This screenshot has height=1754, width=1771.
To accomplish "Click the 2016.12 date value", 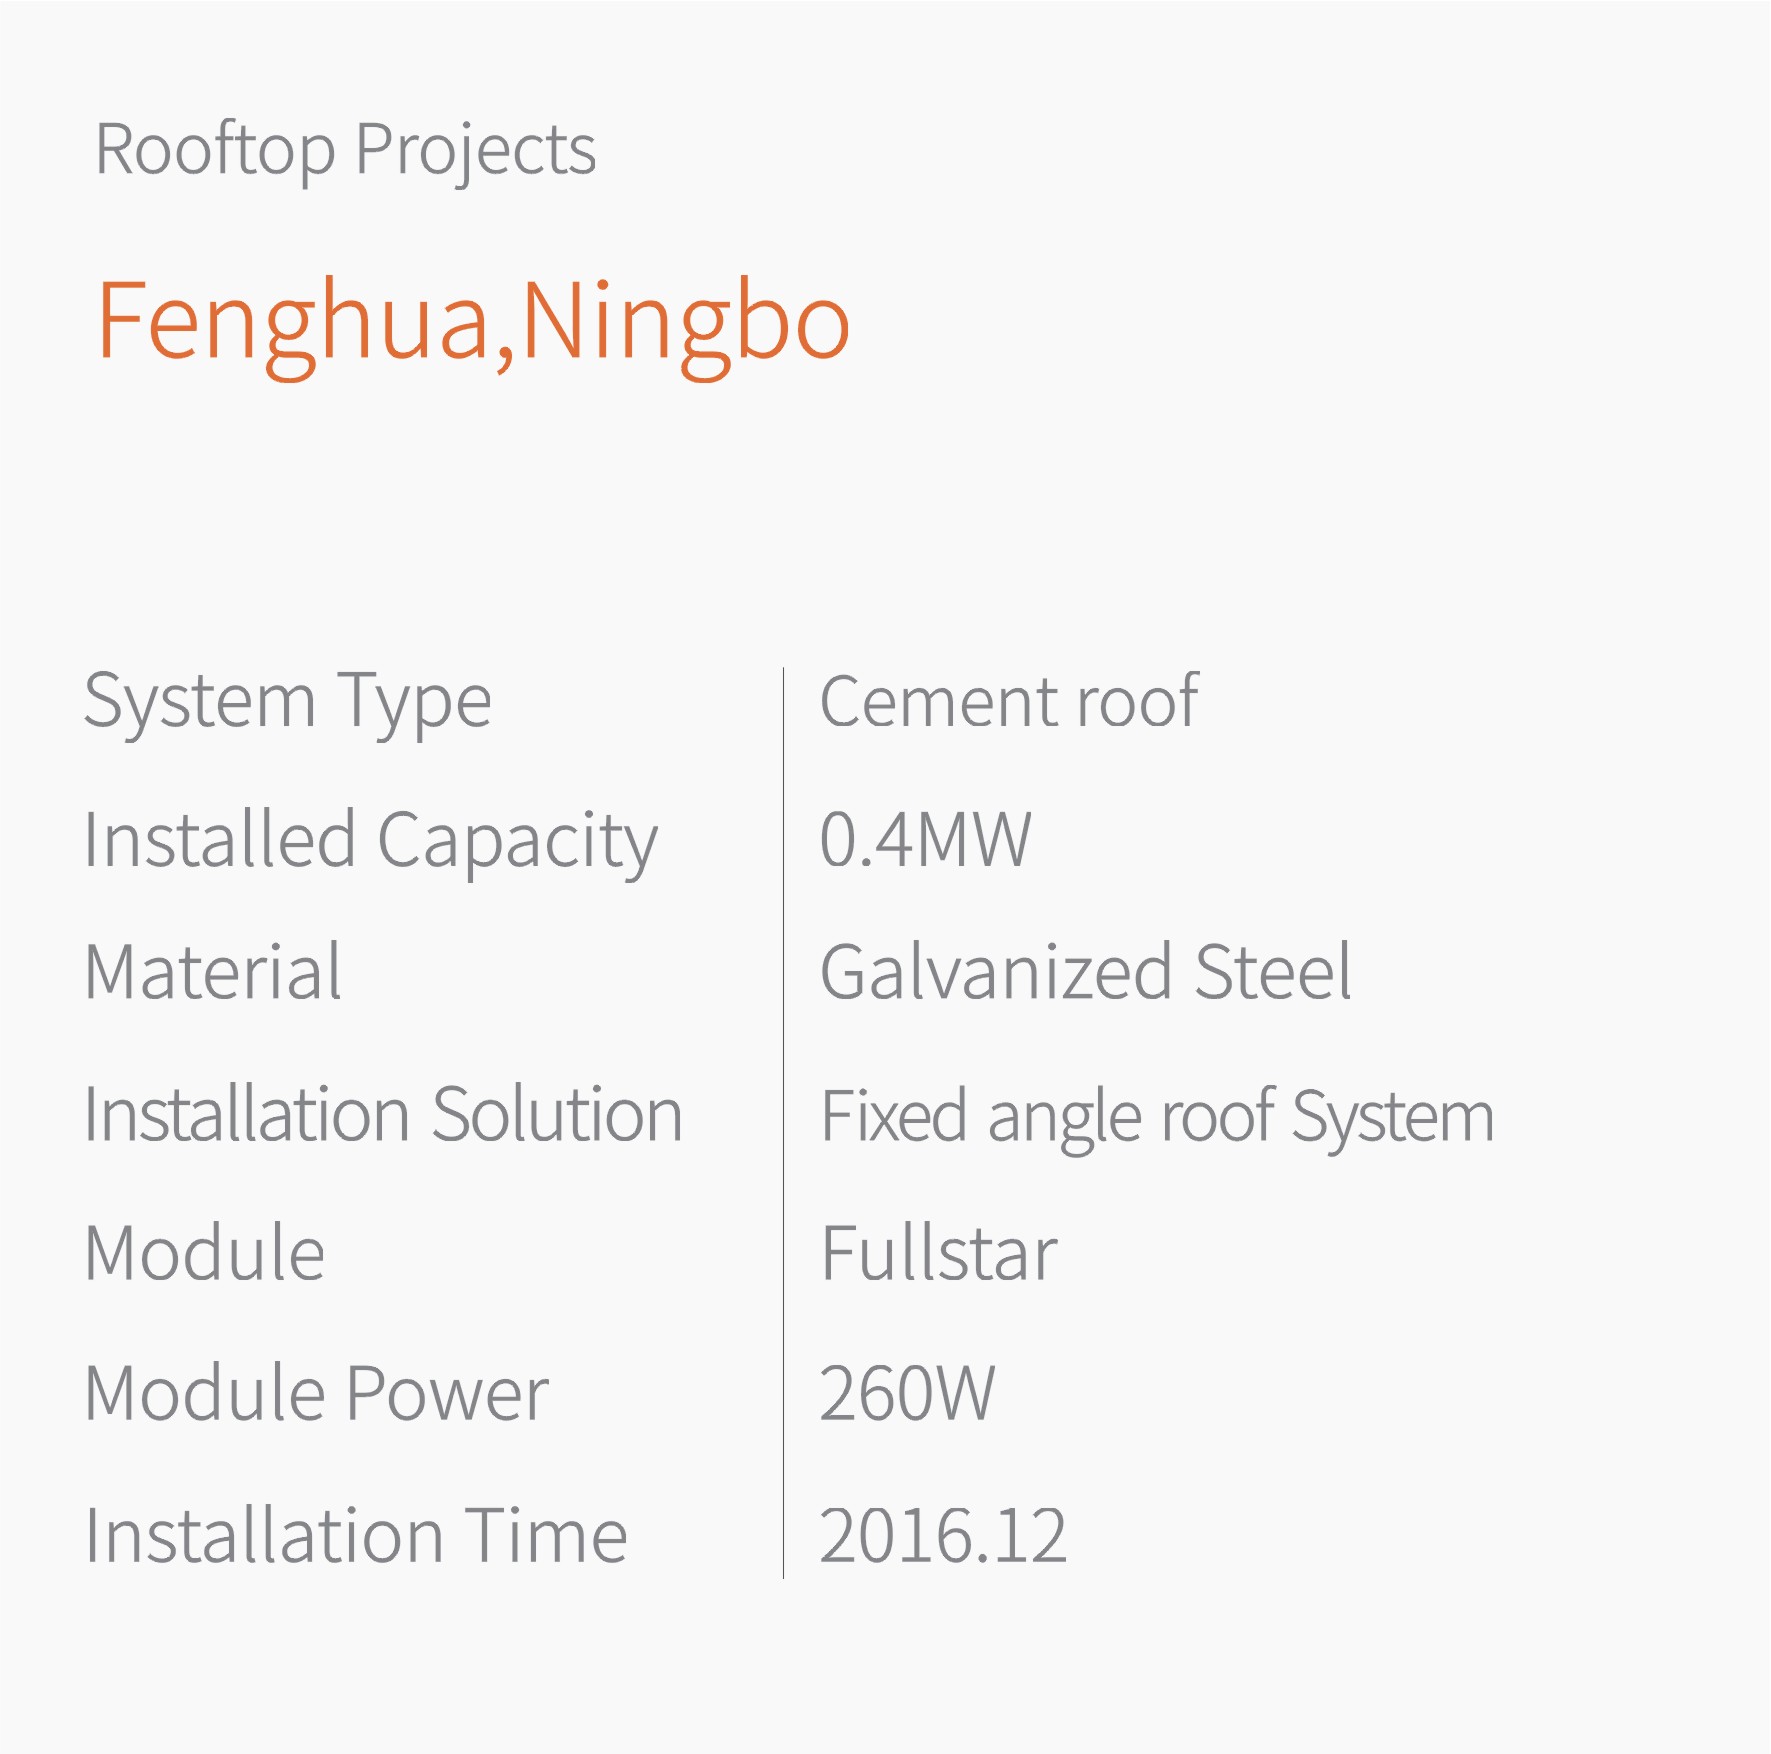I will pos(943,1535).
